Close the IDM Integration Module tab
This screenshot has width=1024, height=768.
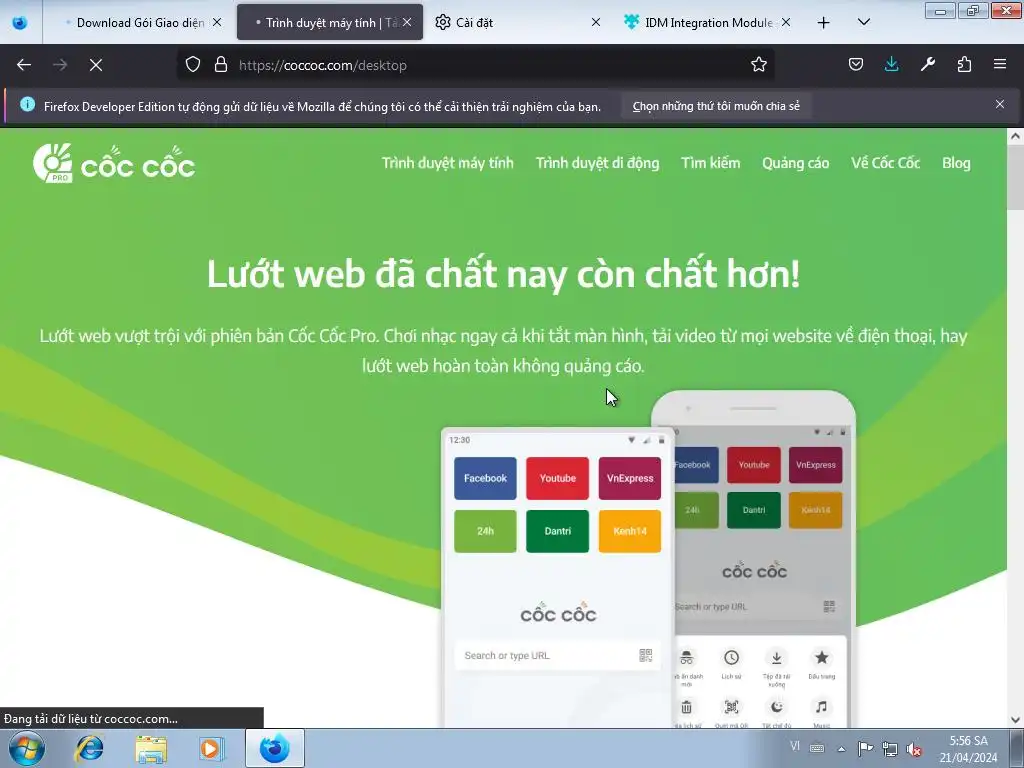[786, 22]
